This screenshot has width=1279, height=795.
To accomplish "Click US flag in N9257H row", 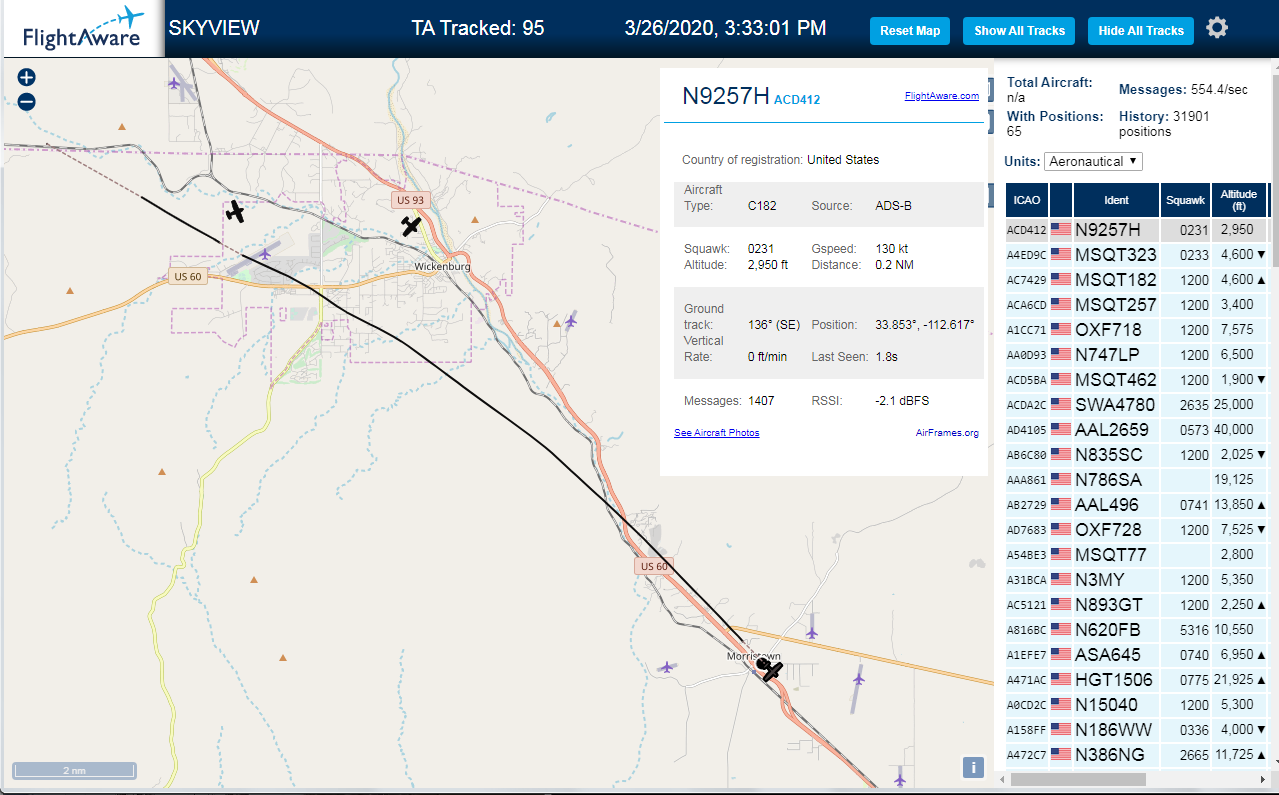I will coord(1061,230).
